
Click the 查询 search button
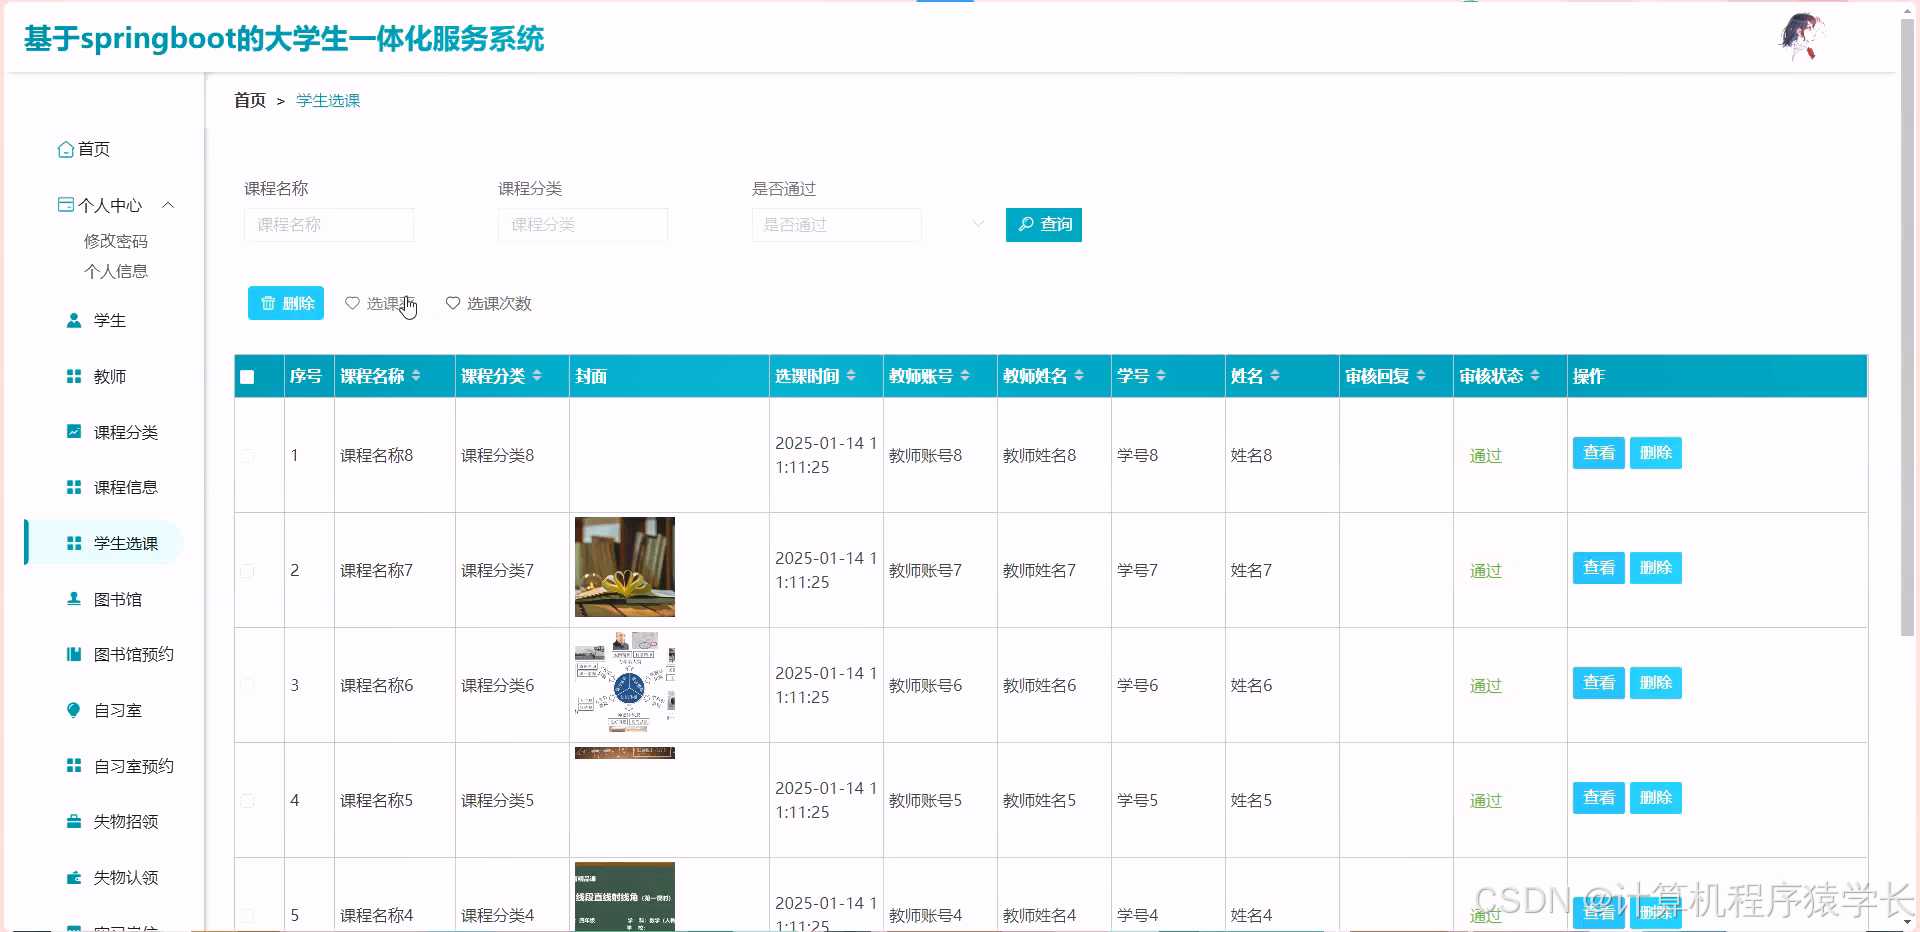(1043, 225)
